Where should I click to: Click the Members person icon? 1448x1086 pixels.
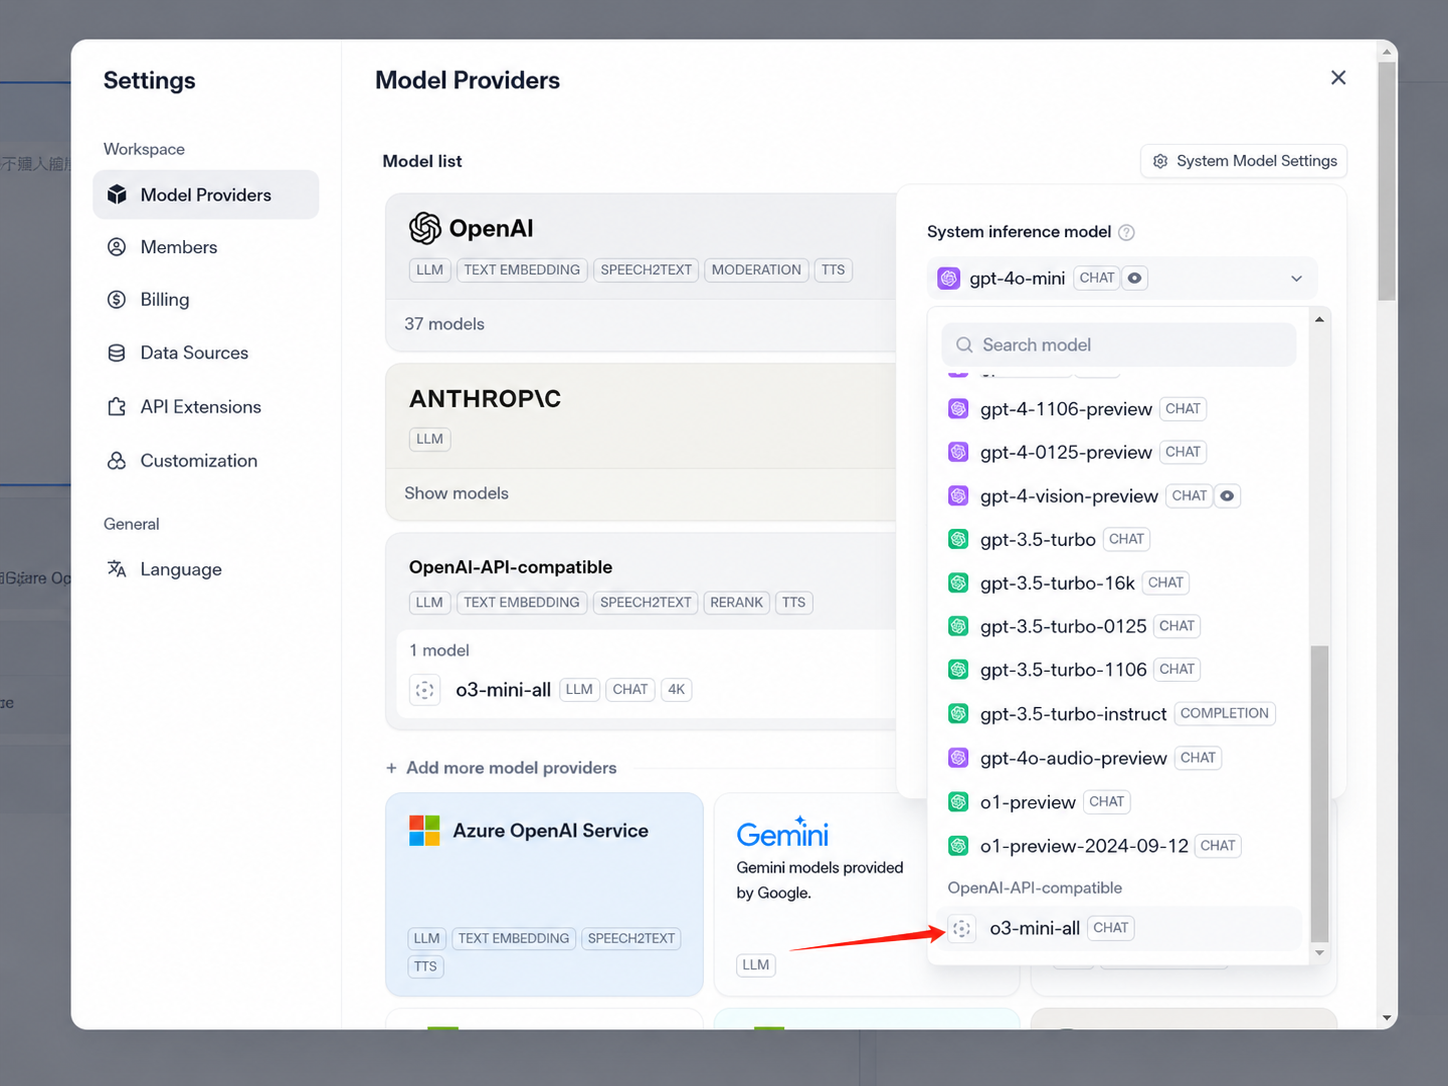(x=117, y=247)
